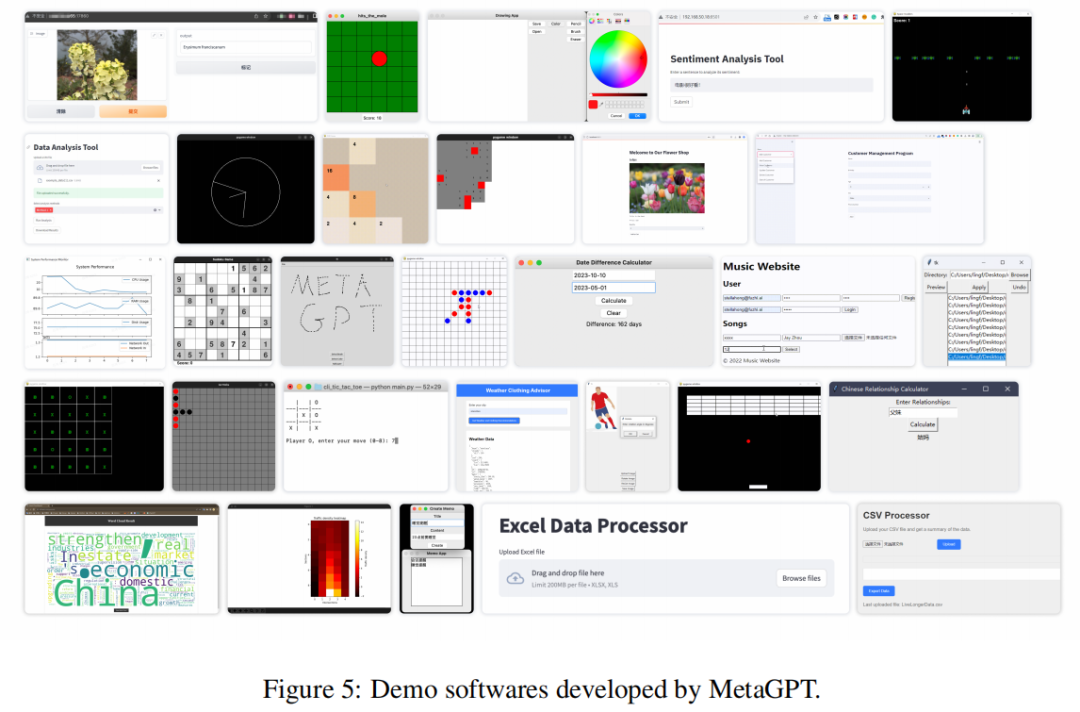The width and height of the screenshot is (1080, 712).
Task: Select Pencil in the Drawing App
Action: pos(576,23)
